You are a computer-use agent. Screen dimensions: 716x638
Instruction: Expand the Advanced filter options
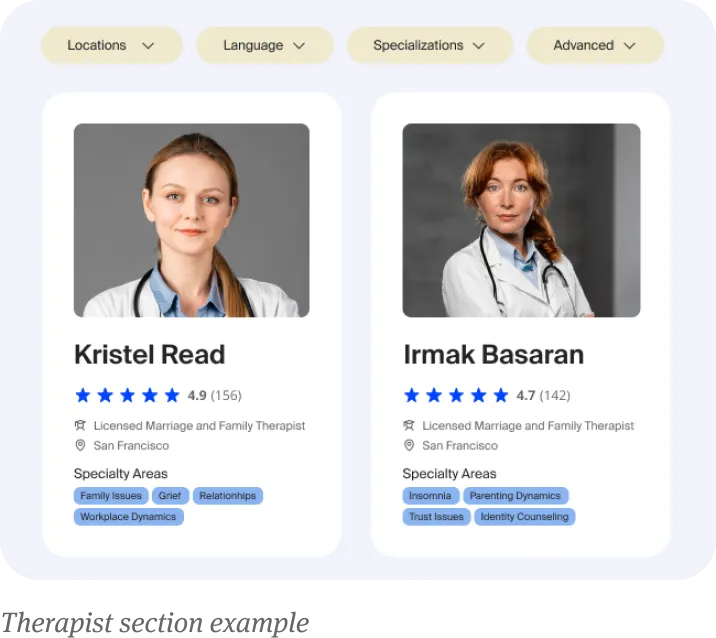(x=595, y=45)
